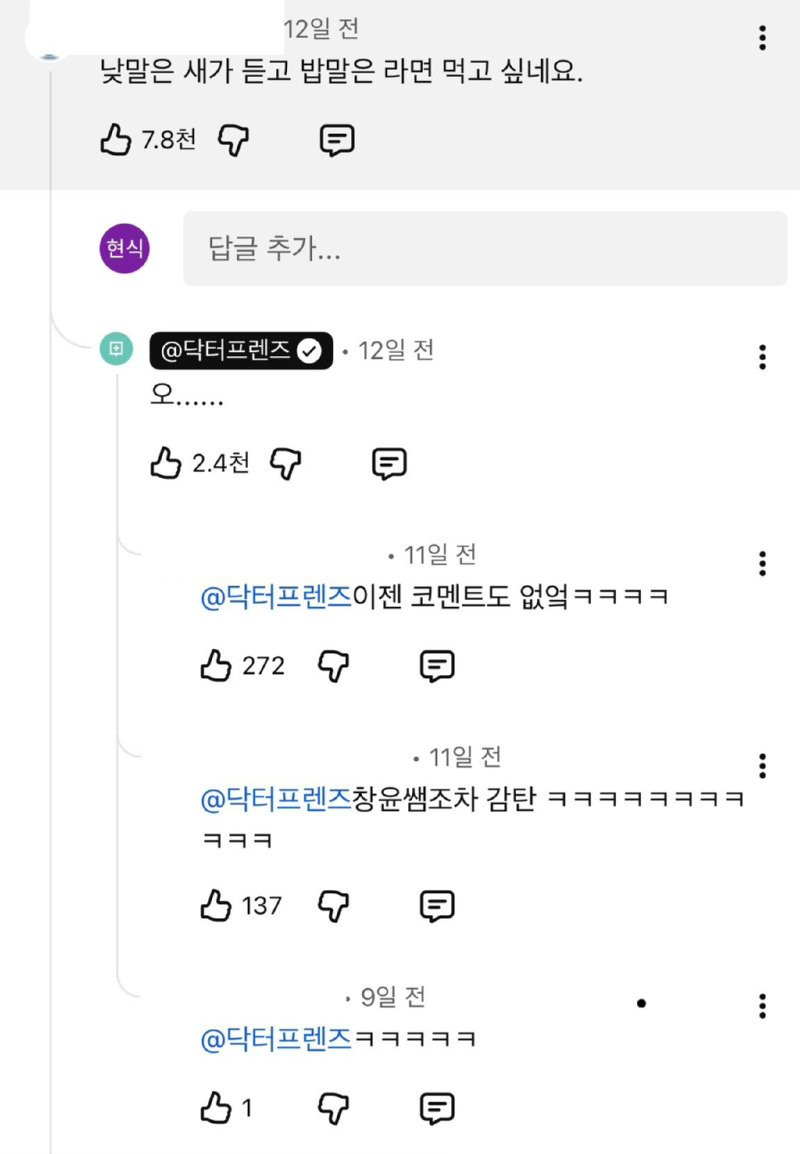Like the reply with 272 likes
This screenshot has height=1154, width=800.
[216, 665]
